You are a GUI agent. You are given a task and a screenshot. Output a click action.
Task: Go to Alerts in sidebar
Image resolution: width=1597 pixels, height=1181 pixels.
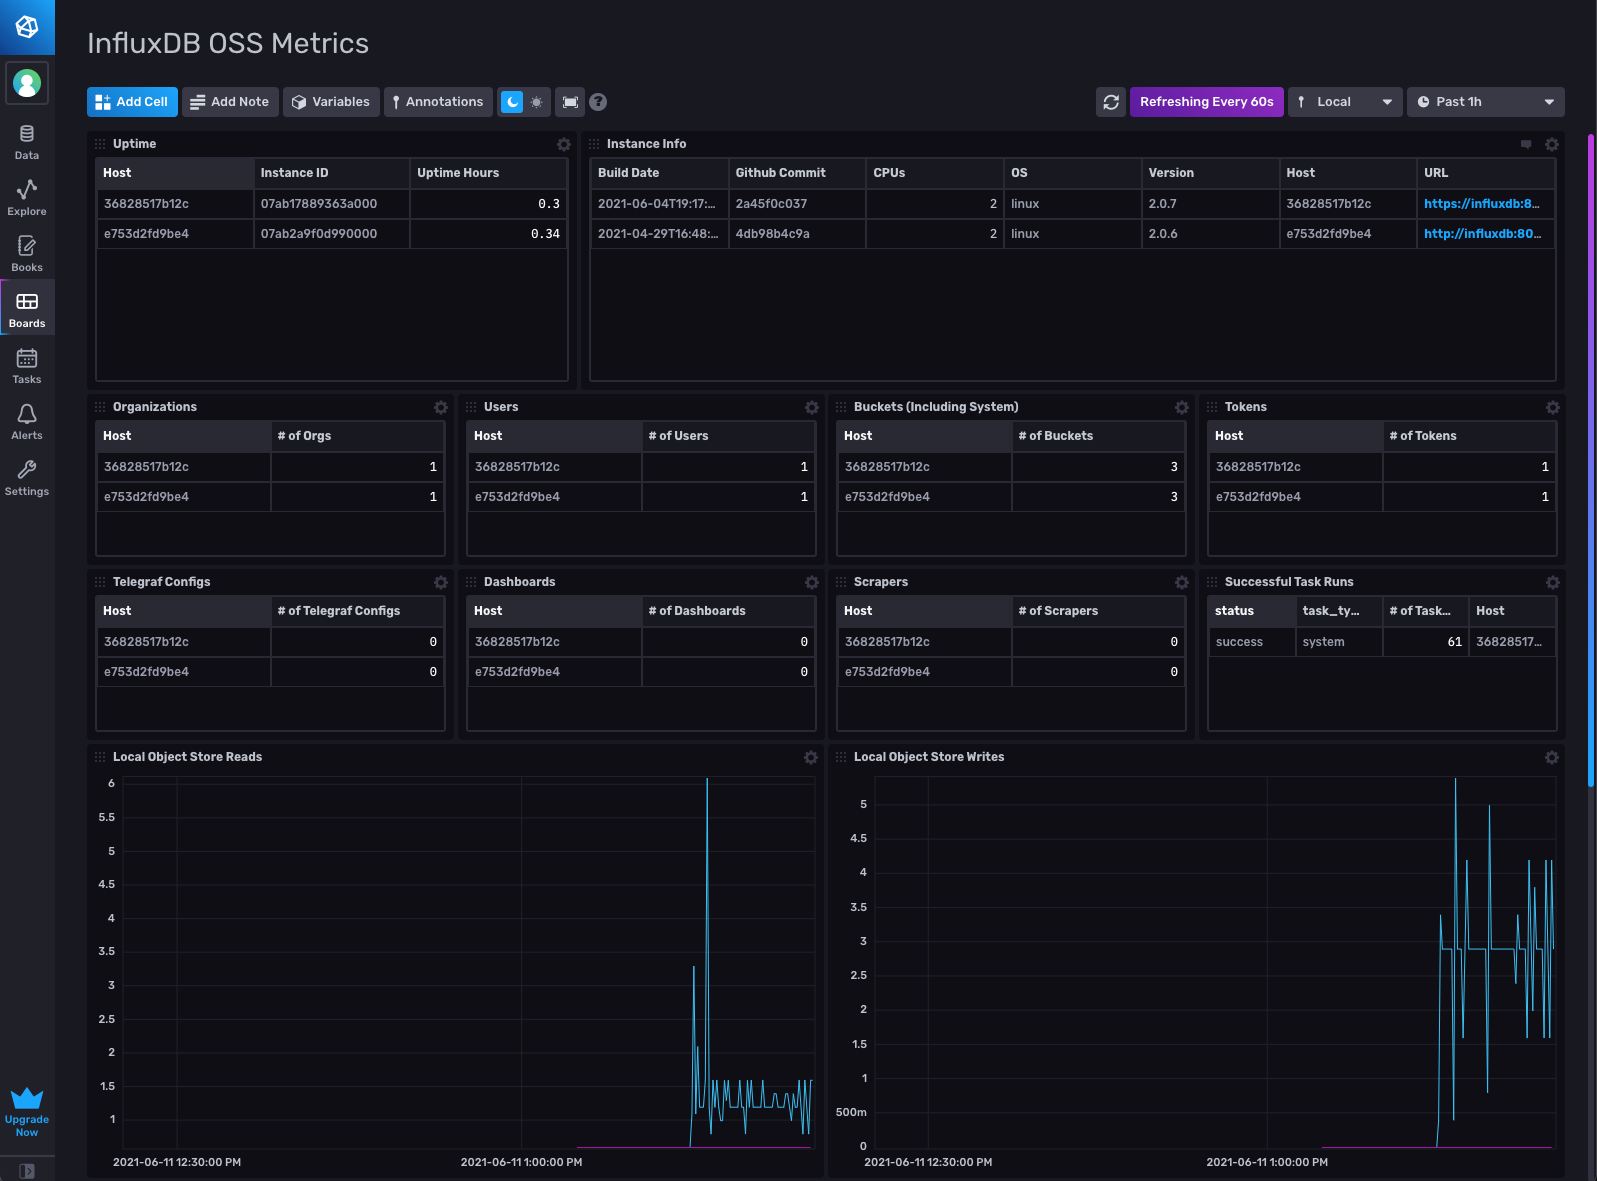[27, 421]
